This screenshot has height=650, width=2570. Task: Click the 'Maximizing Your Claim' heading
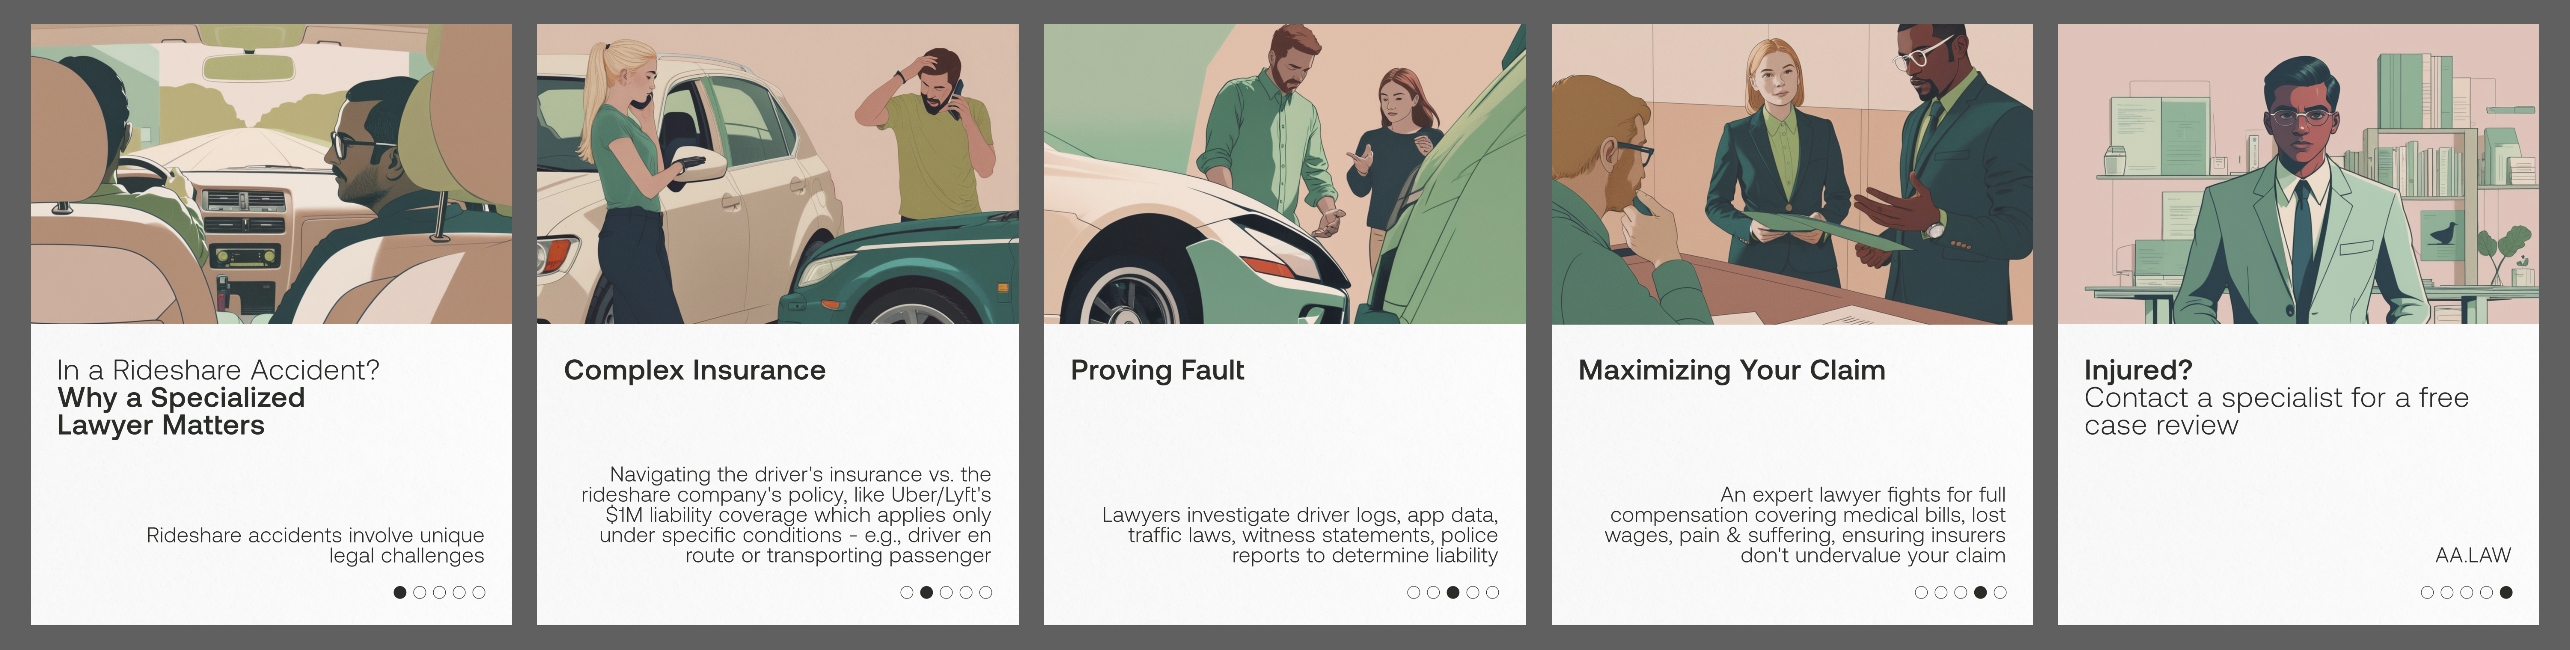[x=1732, y=370]
